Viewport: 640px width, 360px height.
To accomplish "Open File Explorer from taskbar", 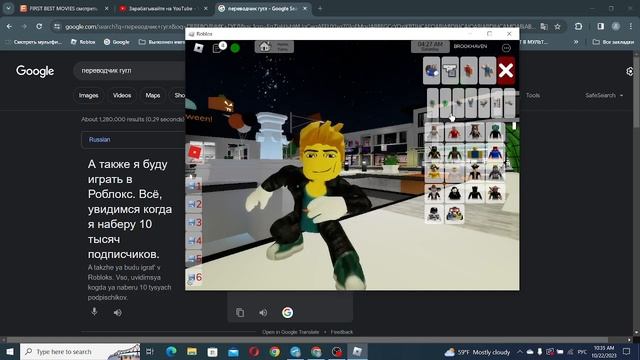I will (192, 351).
